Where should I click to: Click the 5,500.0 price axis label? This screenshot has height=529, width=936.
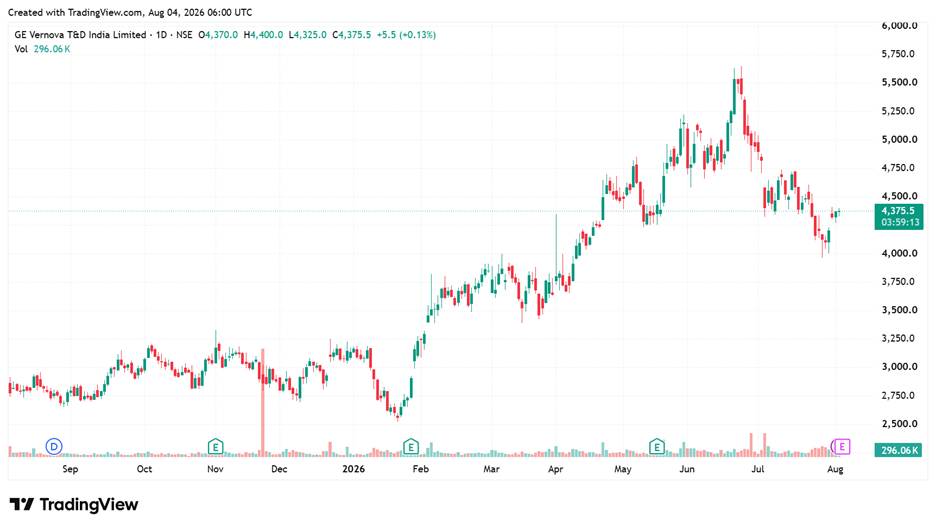point(899,82)
